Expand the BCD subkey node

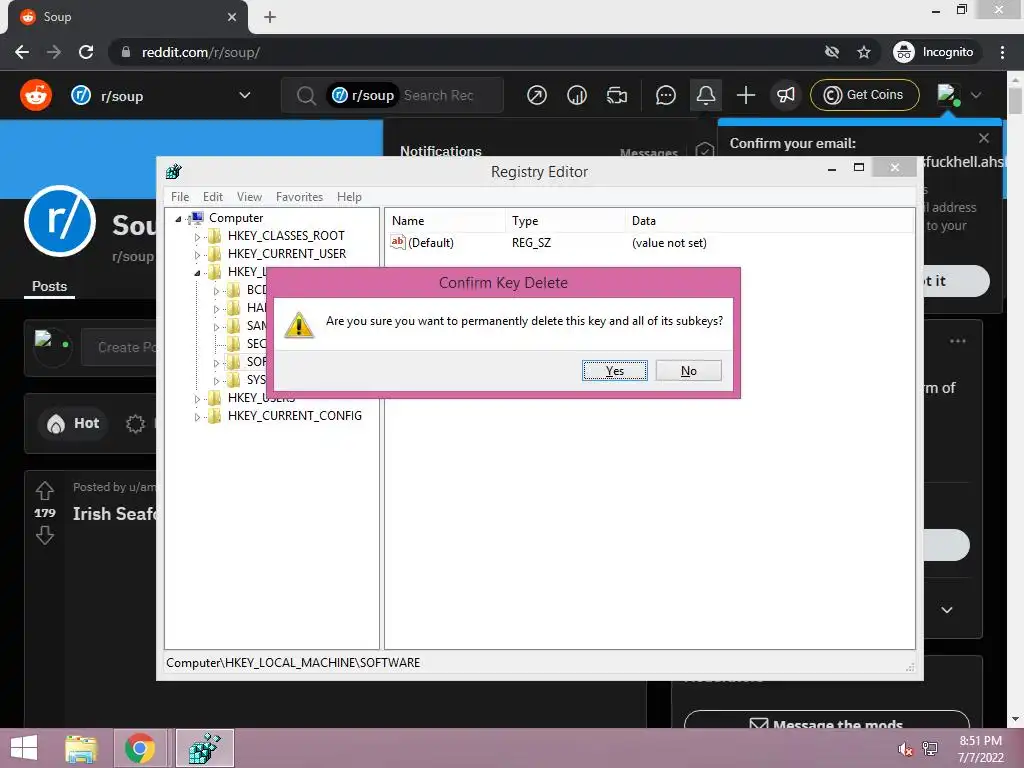coord(216,291)
